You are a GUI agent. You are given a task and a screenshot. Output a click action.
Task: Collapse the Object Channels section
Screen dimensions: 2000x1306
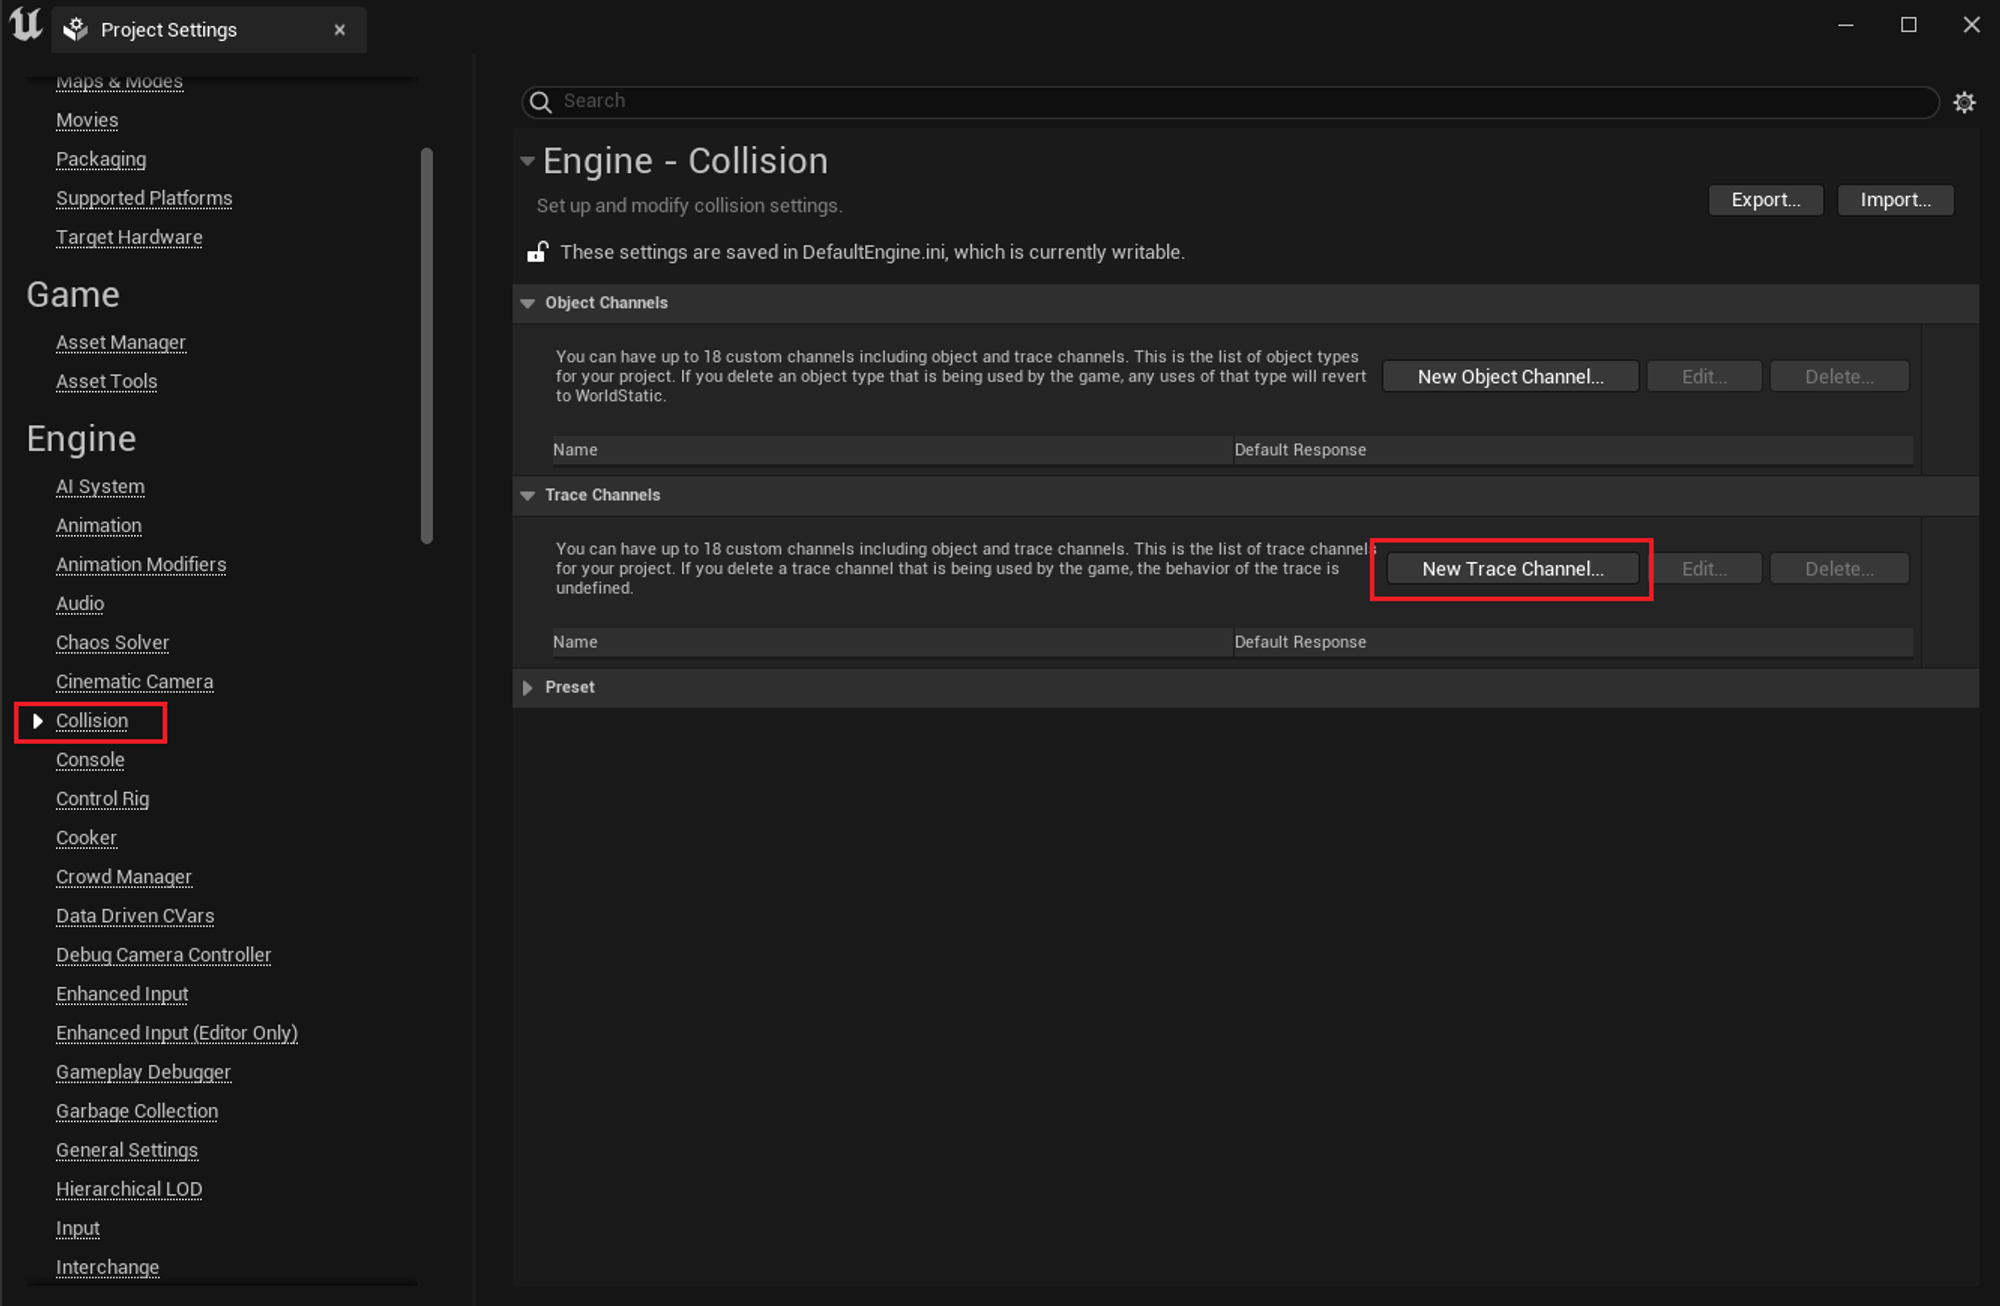coord(528,303)
